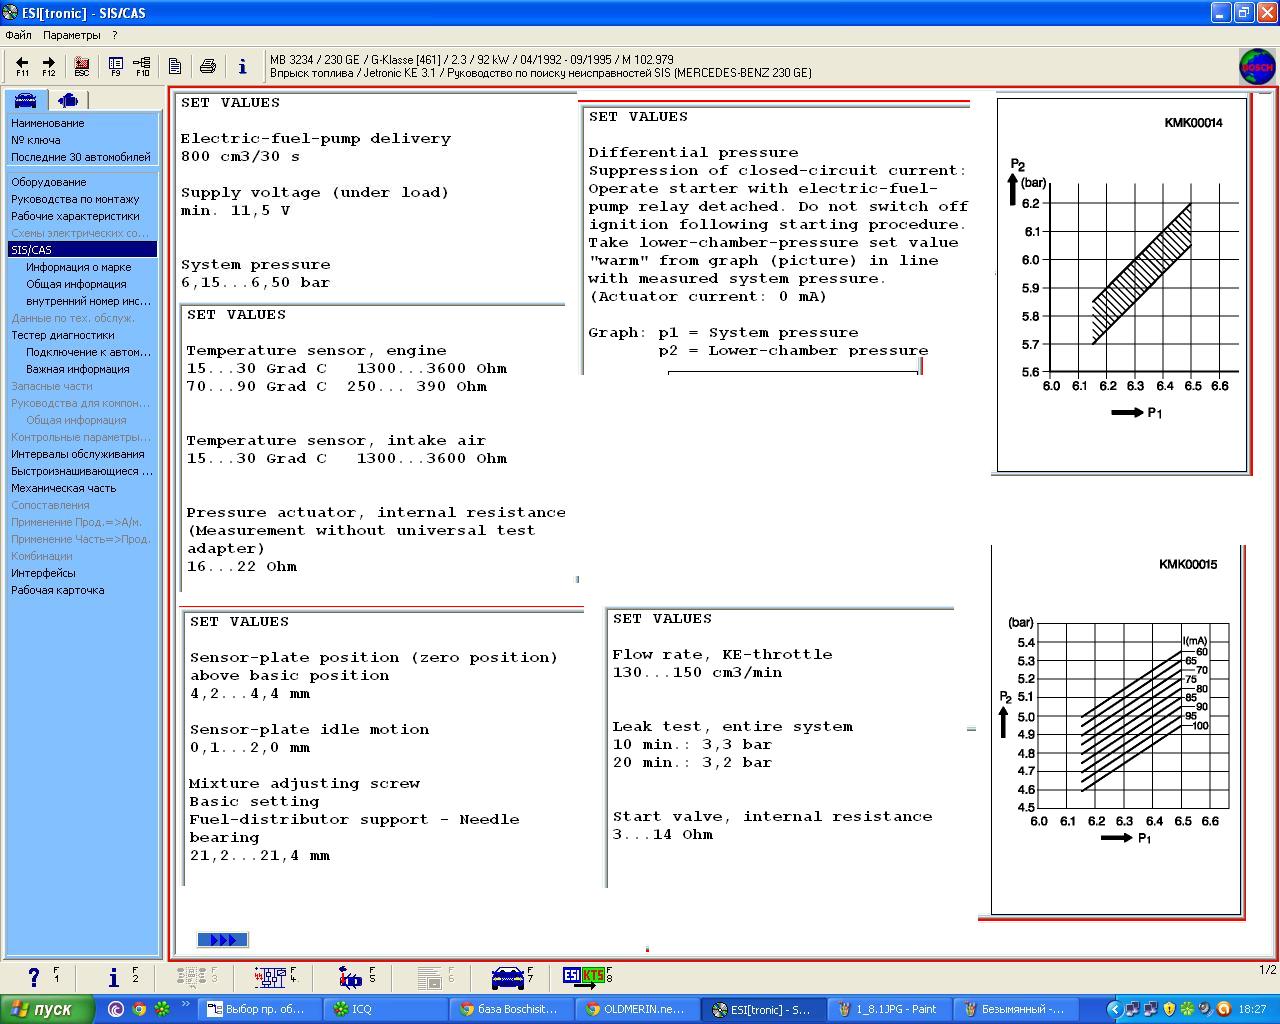Click the printer icon in toolbar
Screen dimensions: 1280x1024
pos(208,66)
